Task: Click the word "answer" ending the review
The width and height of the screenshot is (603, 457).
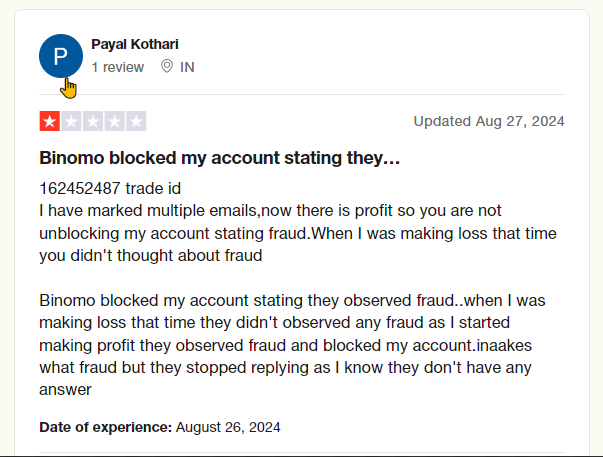Action: pyautogui.click(x=65, y=390)
